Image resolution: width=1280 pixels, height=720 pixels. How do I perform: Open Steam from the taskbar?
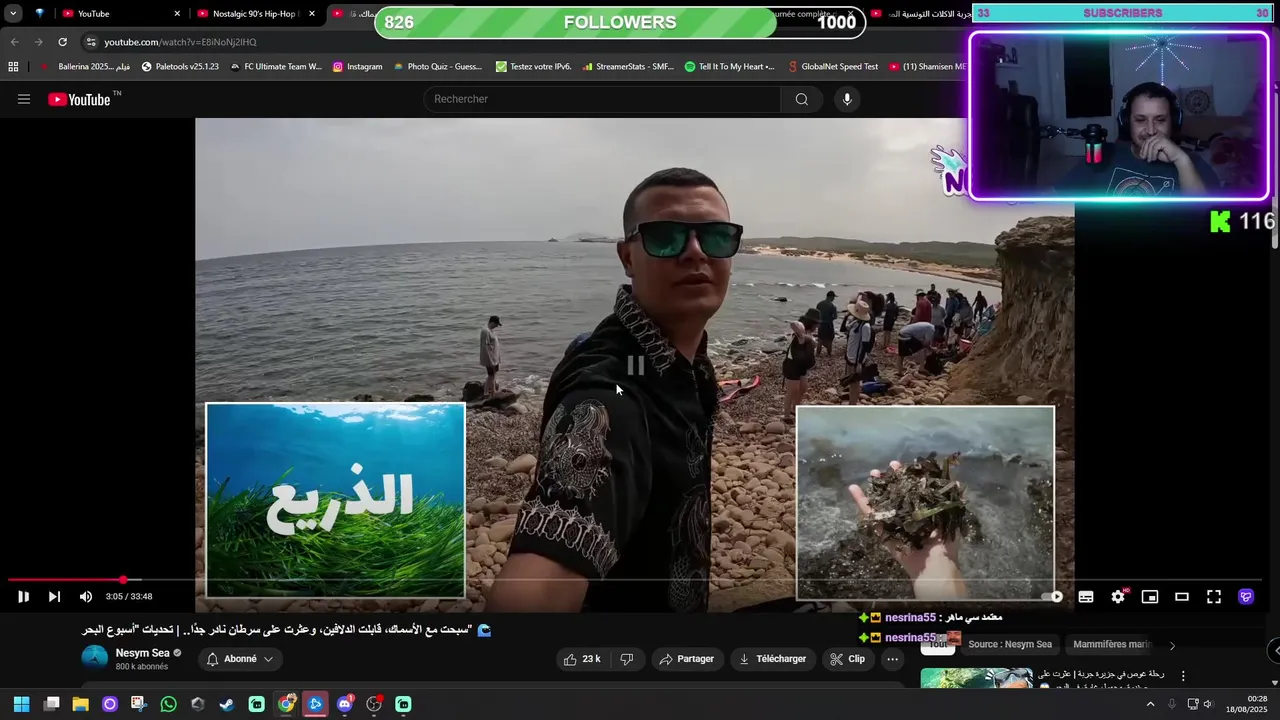click(227, 704)
